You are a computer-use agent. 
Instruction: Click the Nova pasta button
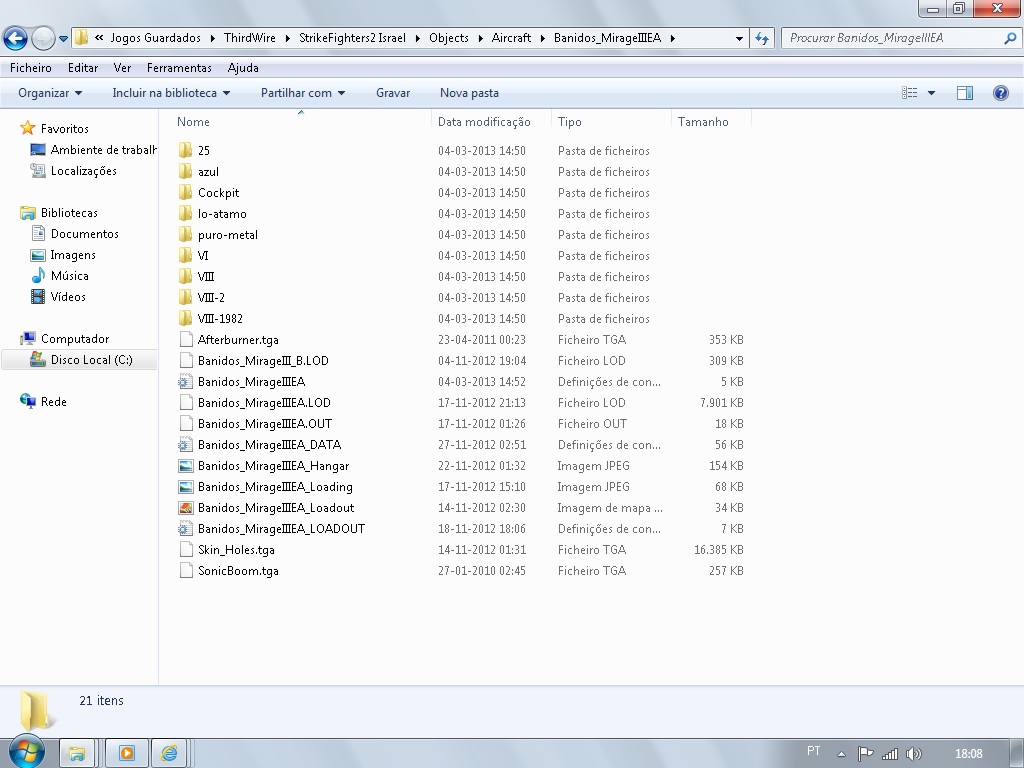tap(470, 93)
